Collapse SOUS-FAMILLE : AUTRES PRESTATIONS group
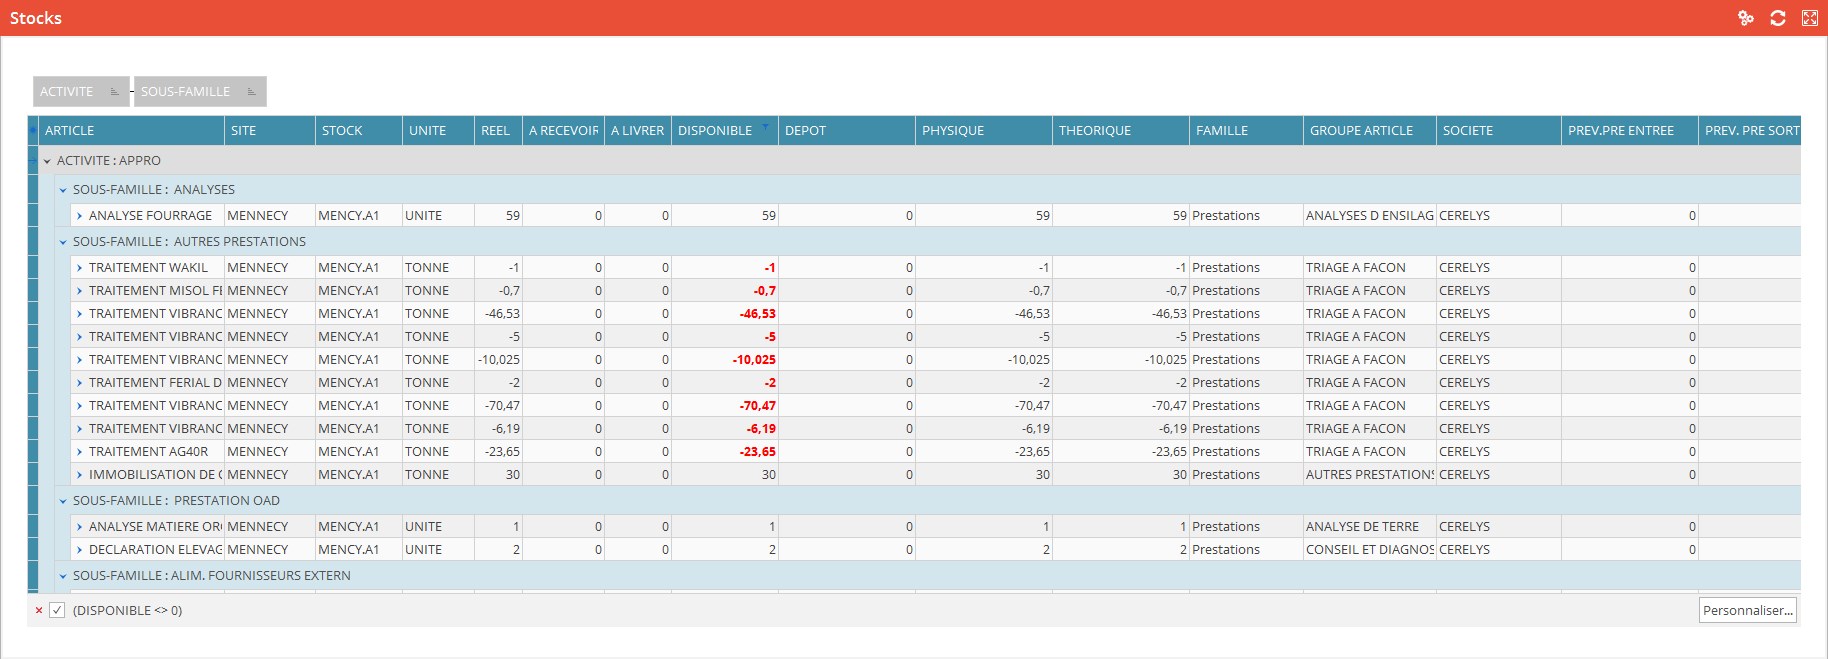 63,242
